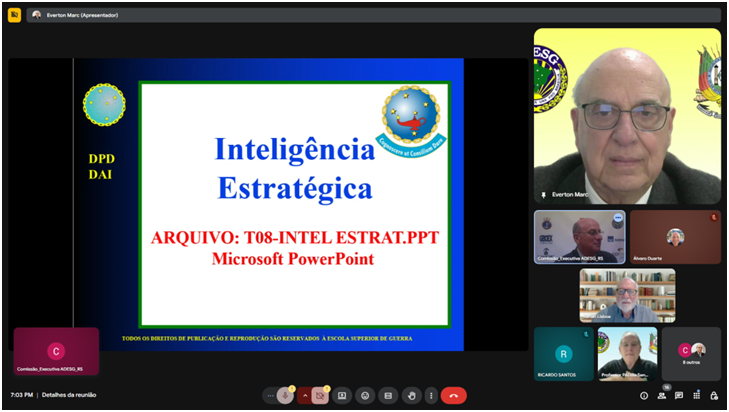Open the 8 outros participants tile
Viewport: 729px width, 412px height.
[x=691, y=354]
